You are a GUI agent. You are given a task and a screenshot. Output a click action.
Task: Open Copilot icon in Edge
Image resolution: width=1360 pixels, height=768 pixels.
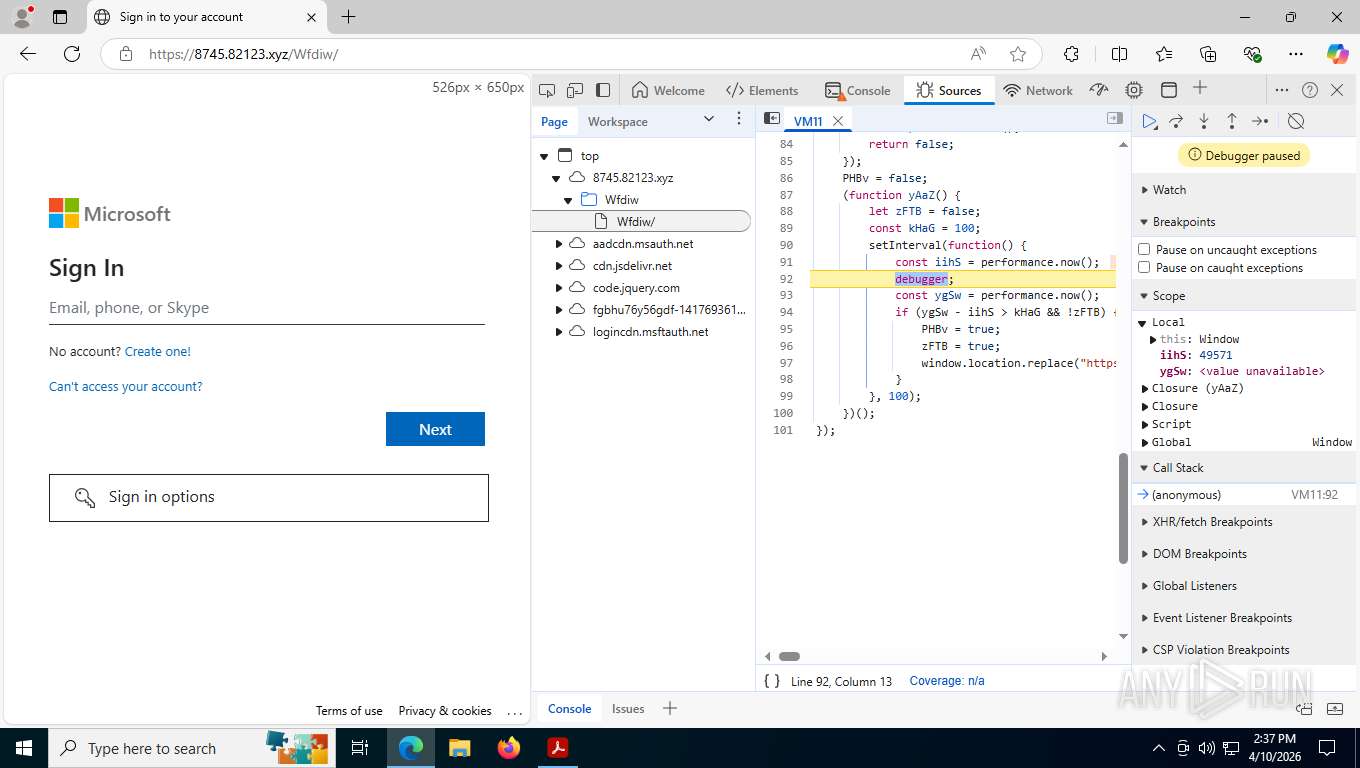tap(1338, 54)
